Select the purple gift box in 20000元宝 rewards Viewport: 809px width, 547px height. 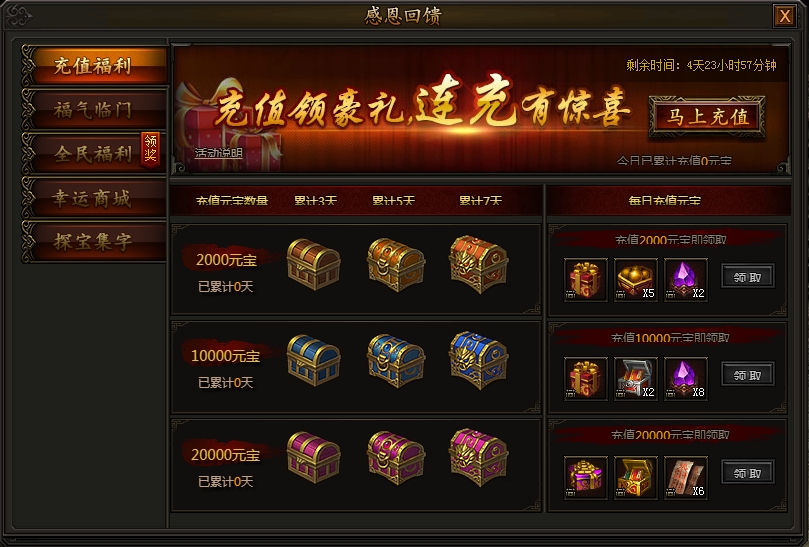click(x=586, y=477)
